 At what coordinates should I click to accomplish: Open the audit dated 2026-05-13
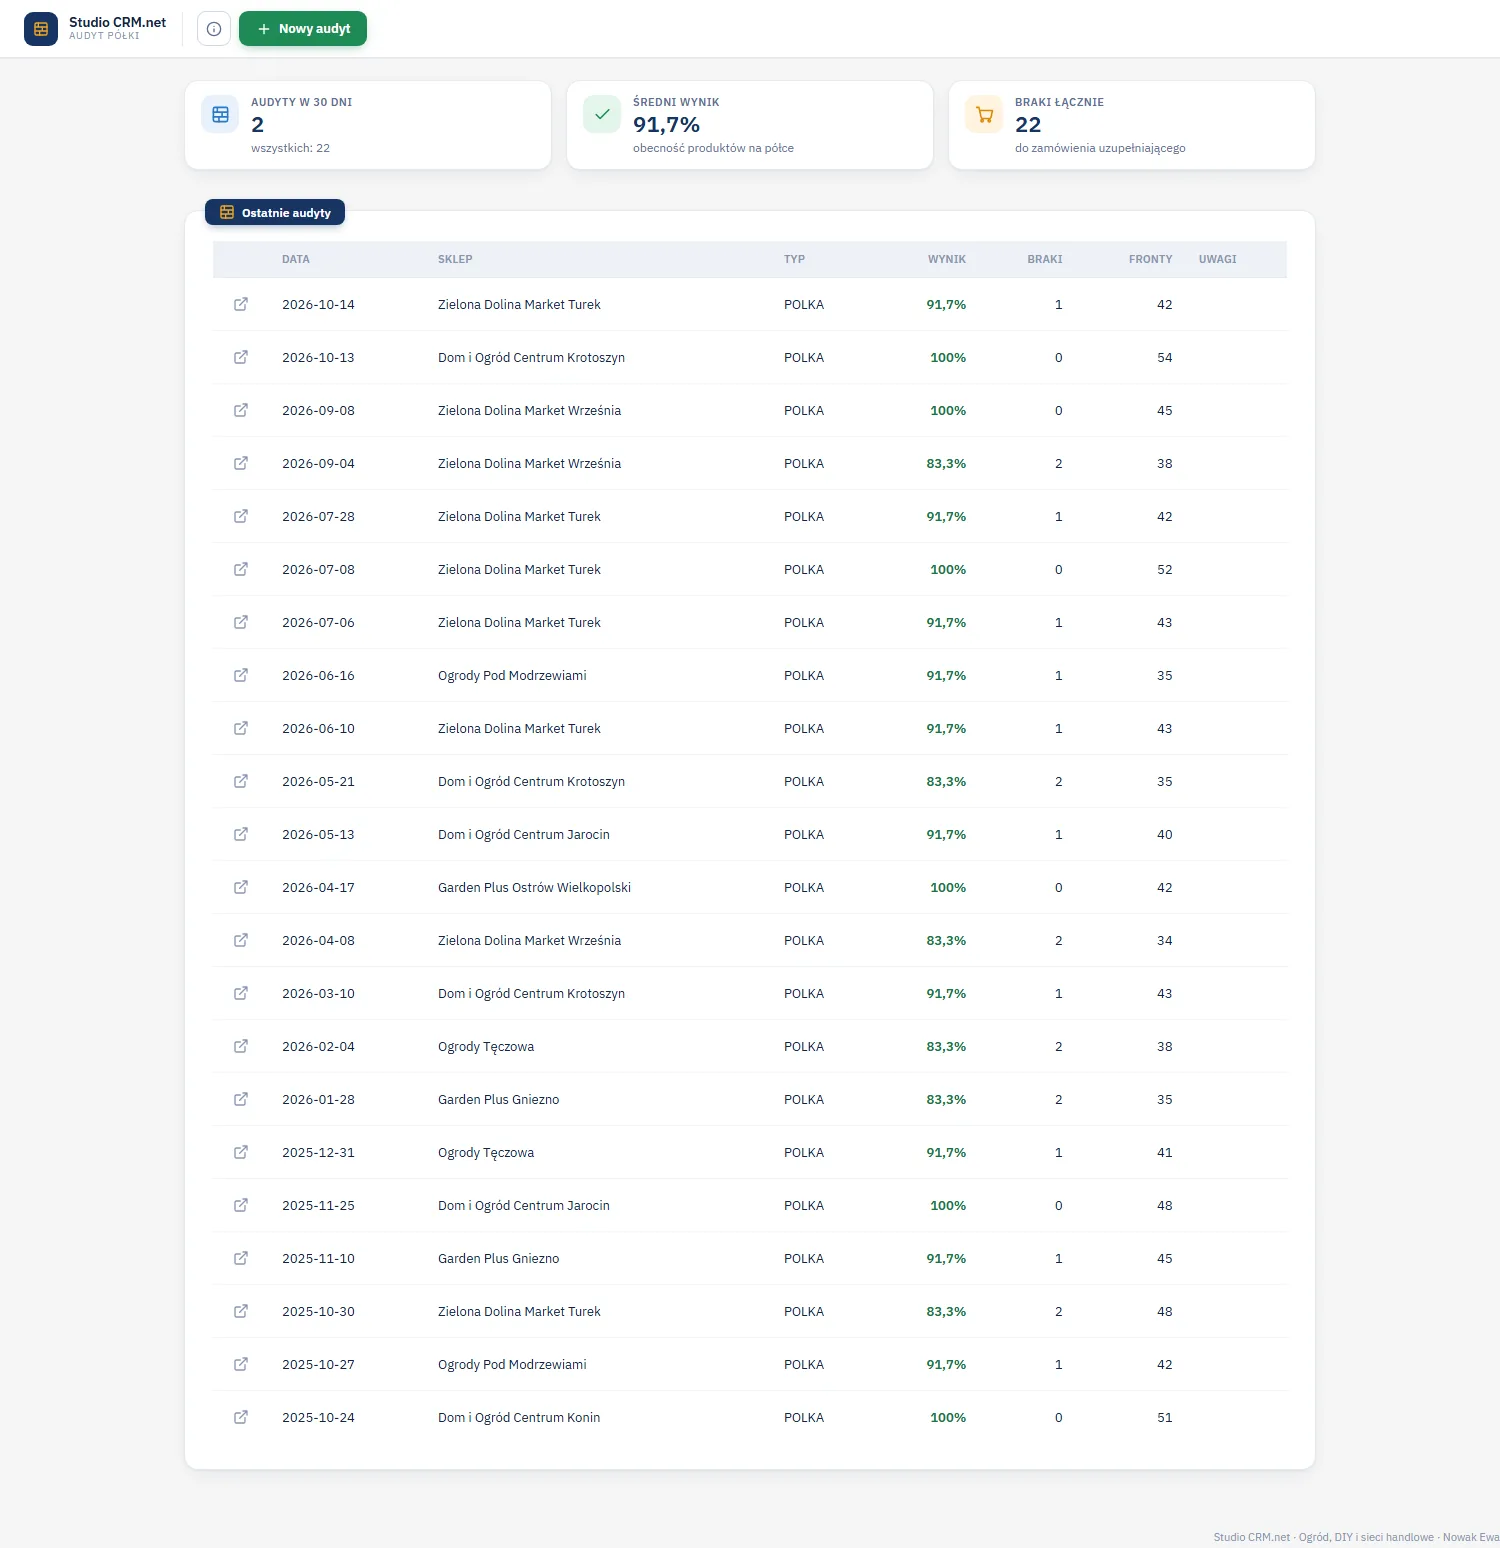[x=241, y=834]
